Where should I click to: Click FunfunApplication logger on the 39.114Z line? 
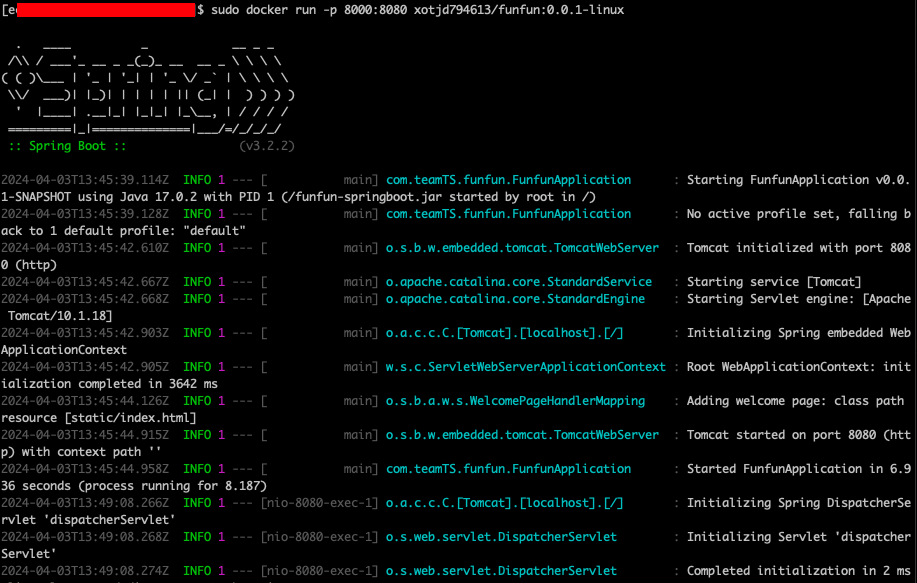click(508, 180)
